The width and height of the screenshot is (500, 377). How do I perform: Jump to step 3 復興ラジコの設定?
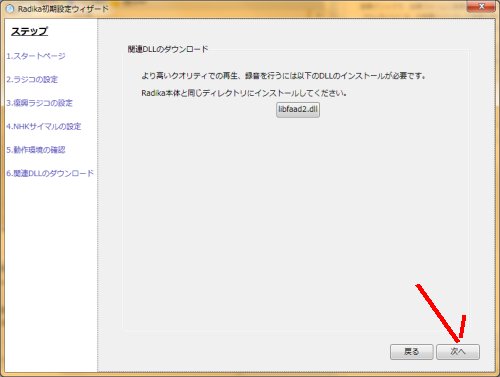[39, 103]
